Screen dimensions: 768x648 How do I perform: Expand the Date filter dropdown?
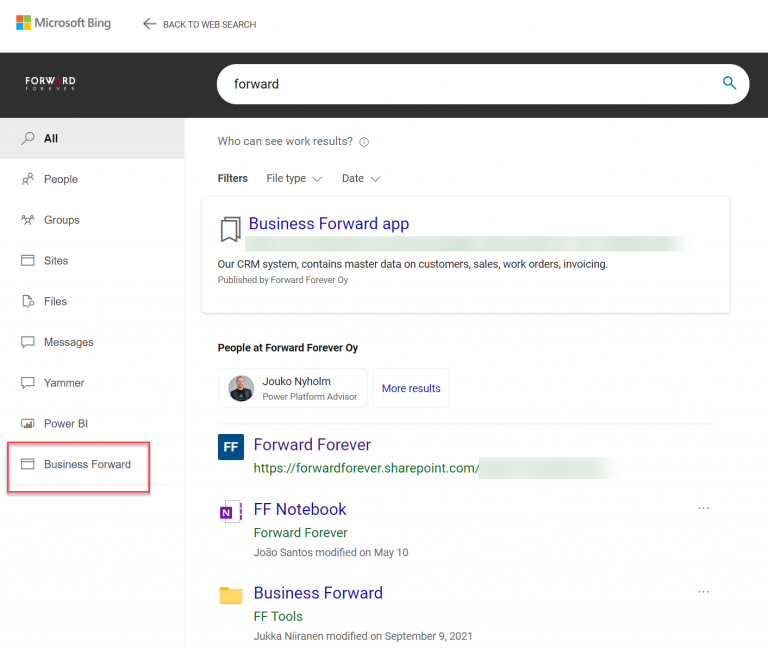coord(361,178)
